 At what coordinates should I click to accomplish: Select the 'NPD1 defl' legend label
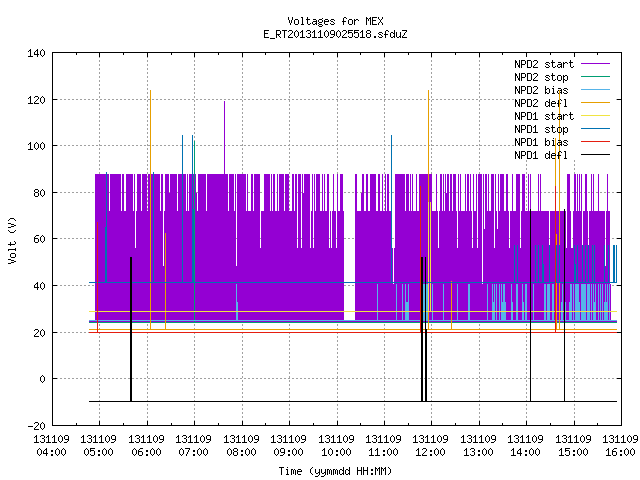[541, 156]
